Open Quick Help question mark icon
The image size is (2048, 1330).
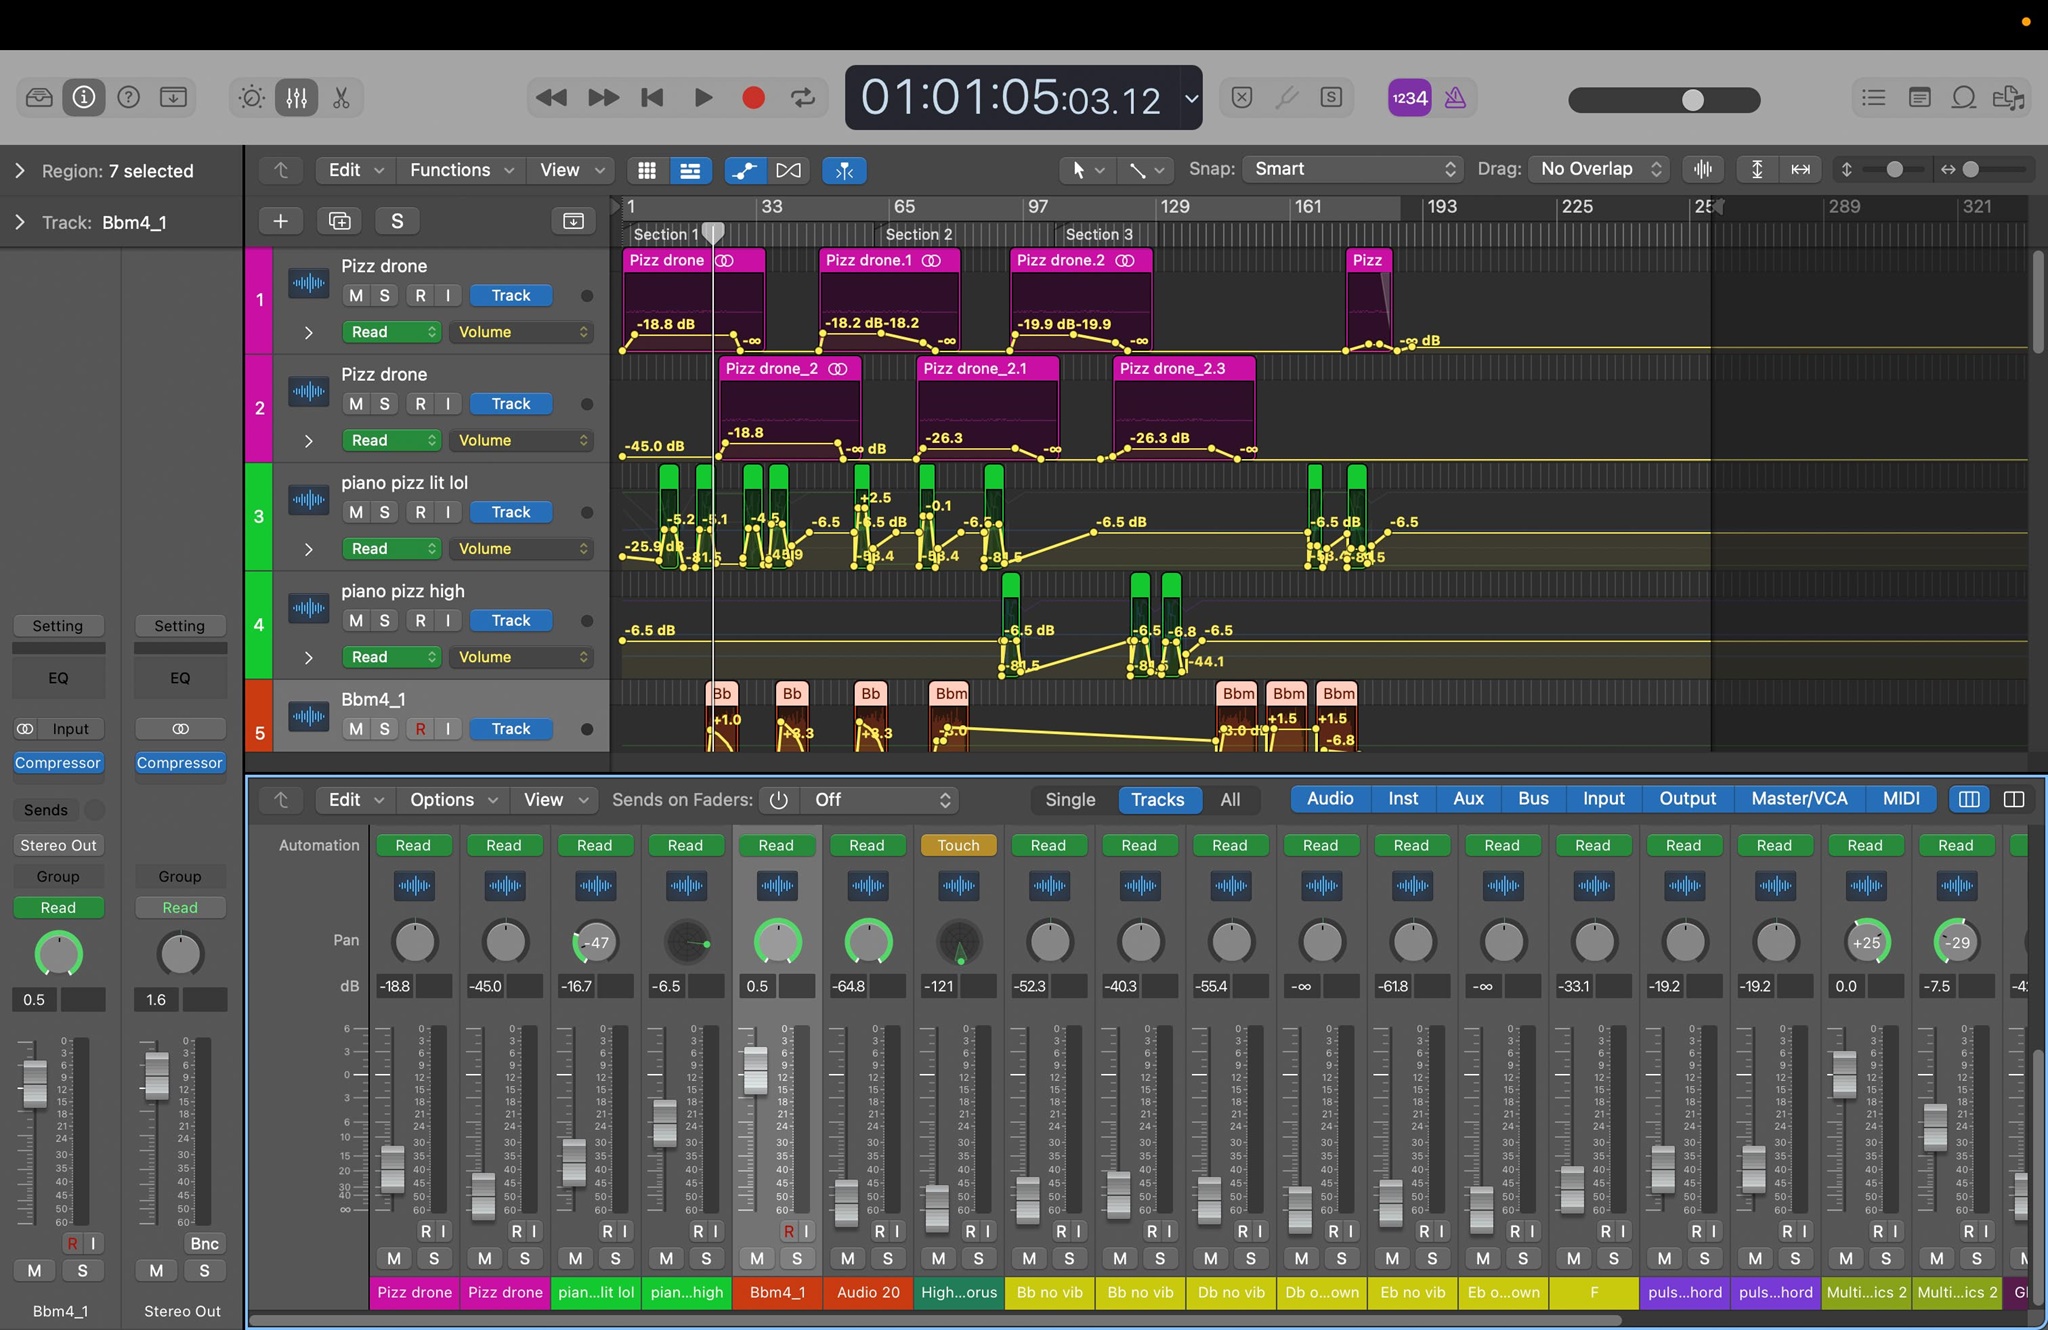point(129,97)
